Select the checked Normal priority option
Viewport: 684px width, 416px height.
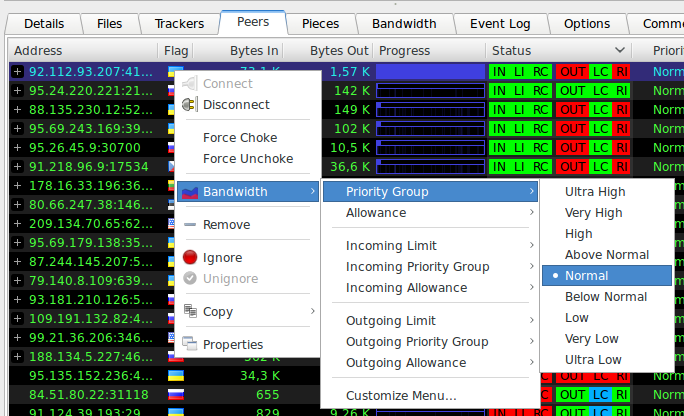[607, 276]
